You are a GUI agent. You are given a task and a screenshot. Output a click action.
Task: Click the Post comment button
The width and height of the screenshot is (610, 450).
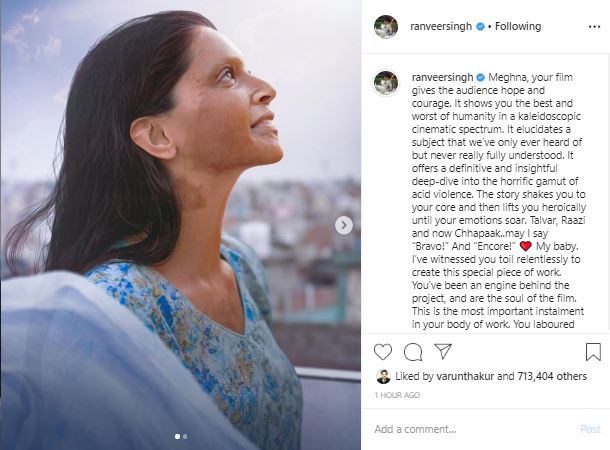[x=590, y=429]
